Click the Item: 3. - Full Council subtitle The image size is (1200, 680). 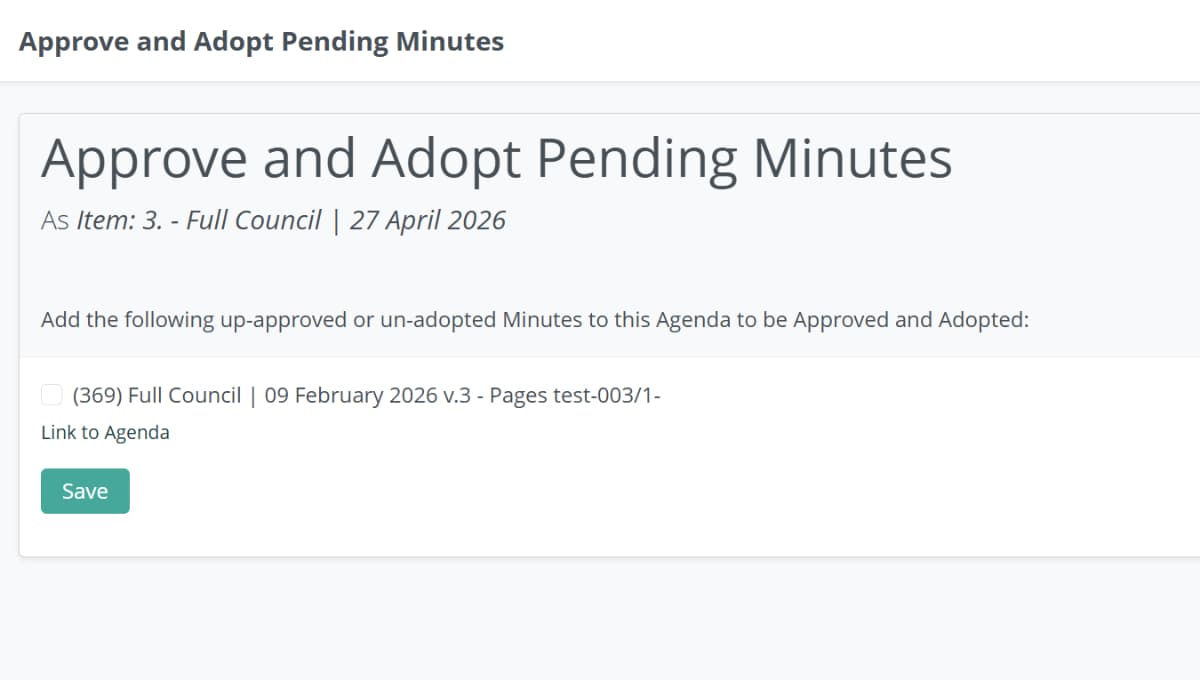point(200,219)
